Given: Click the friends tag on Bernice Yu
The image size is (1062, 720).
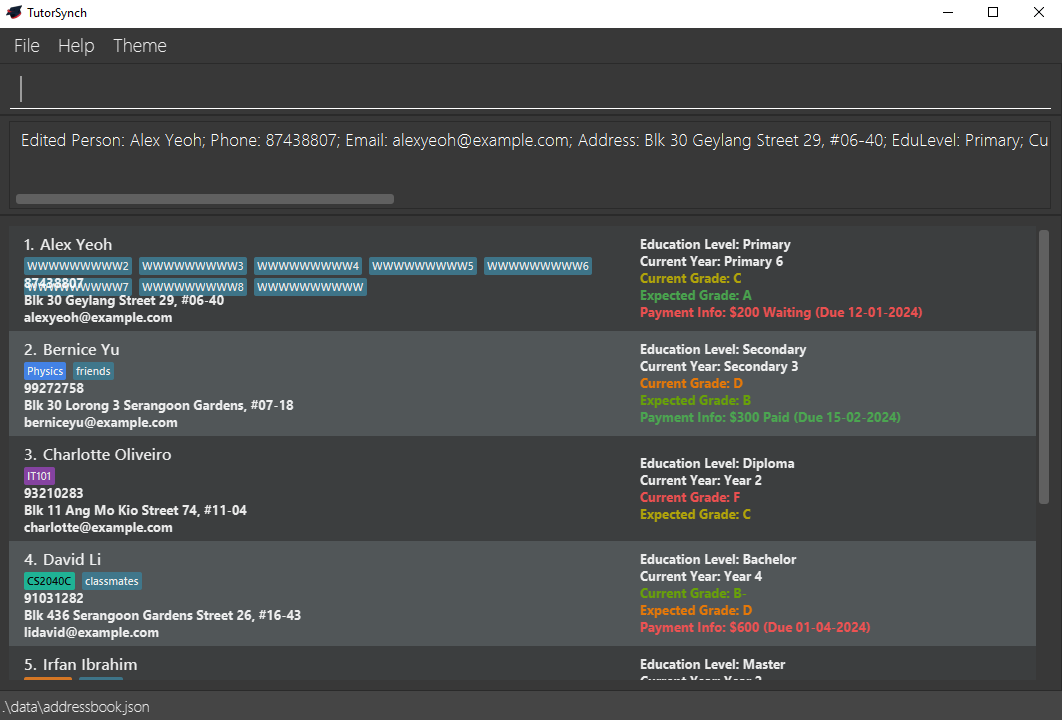Looking at the screenshot, I should coord(93,371).
